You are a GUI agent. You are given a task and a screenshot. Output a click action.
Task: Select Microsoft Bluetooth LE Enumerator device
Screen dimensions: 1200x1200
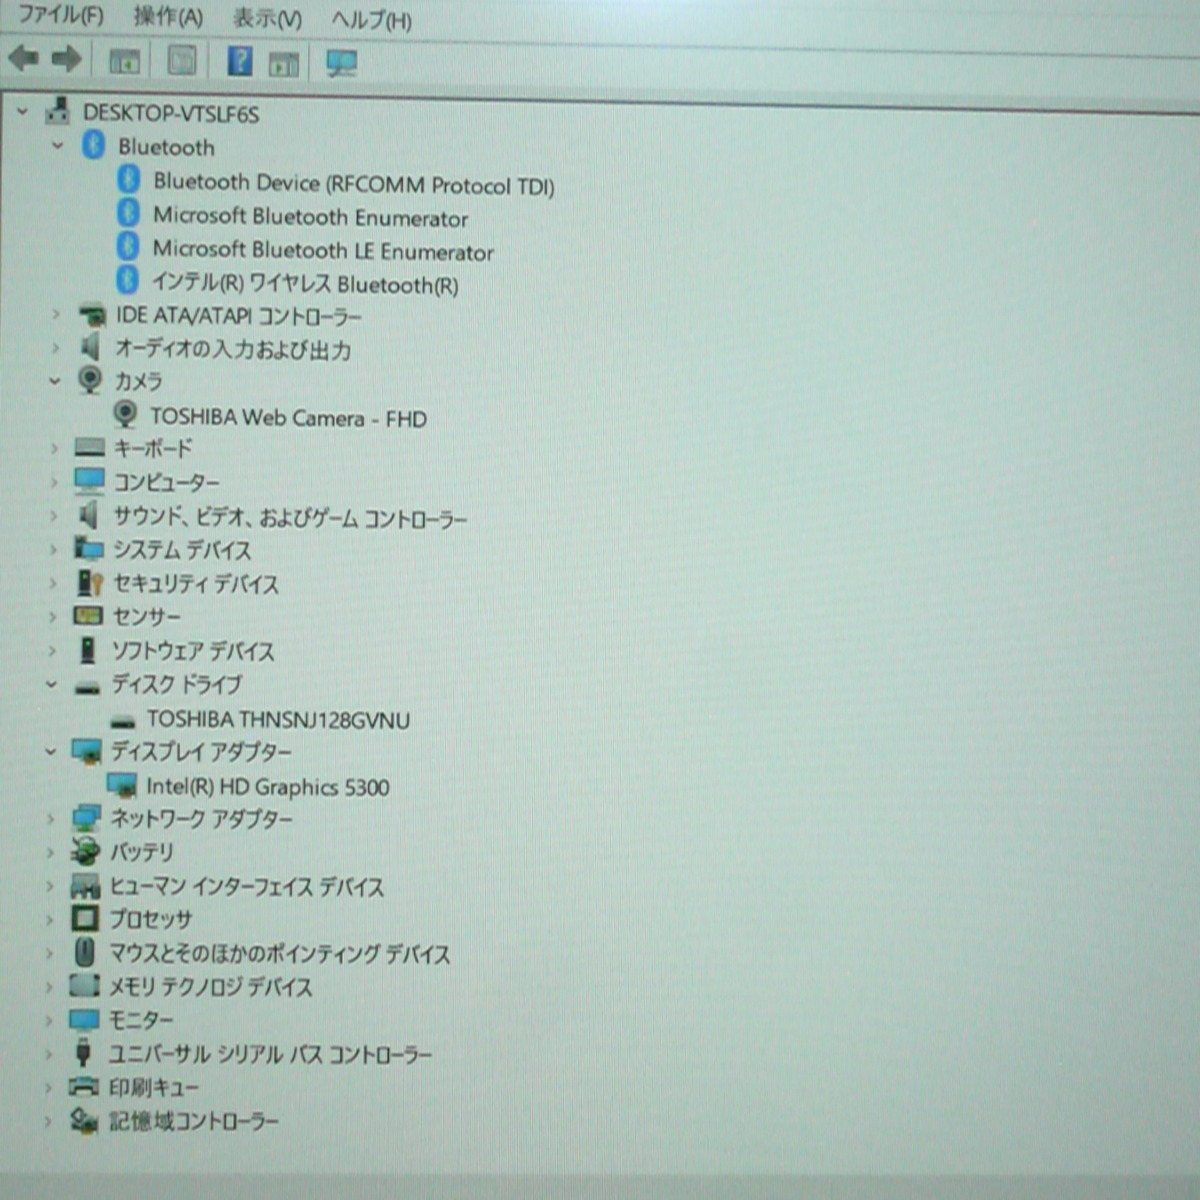click(x=323, y=250)
